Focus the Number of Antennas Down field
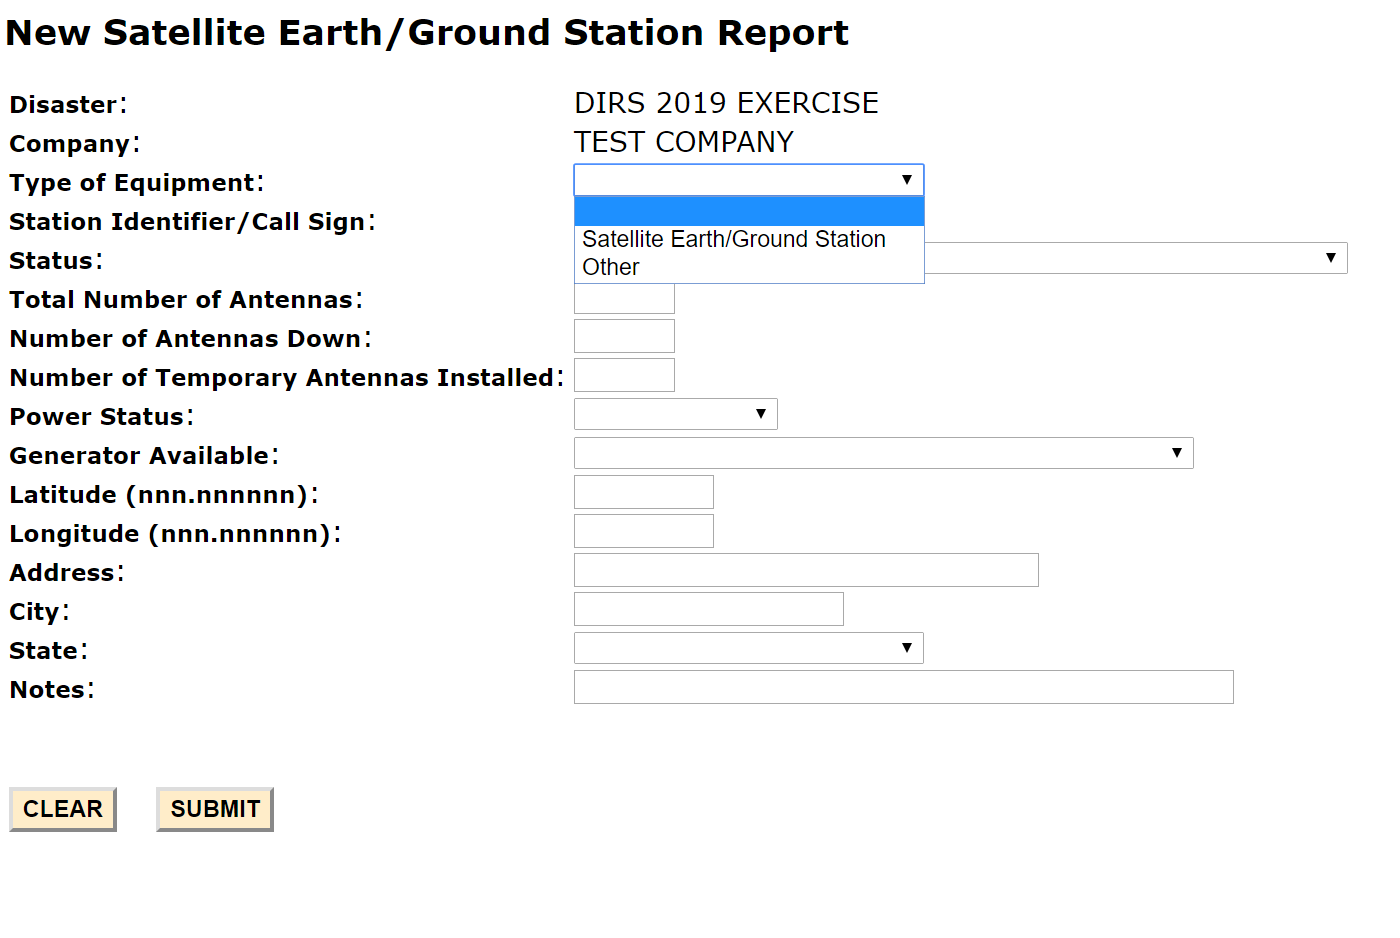The image size is (1400, 938). [624, 336]
